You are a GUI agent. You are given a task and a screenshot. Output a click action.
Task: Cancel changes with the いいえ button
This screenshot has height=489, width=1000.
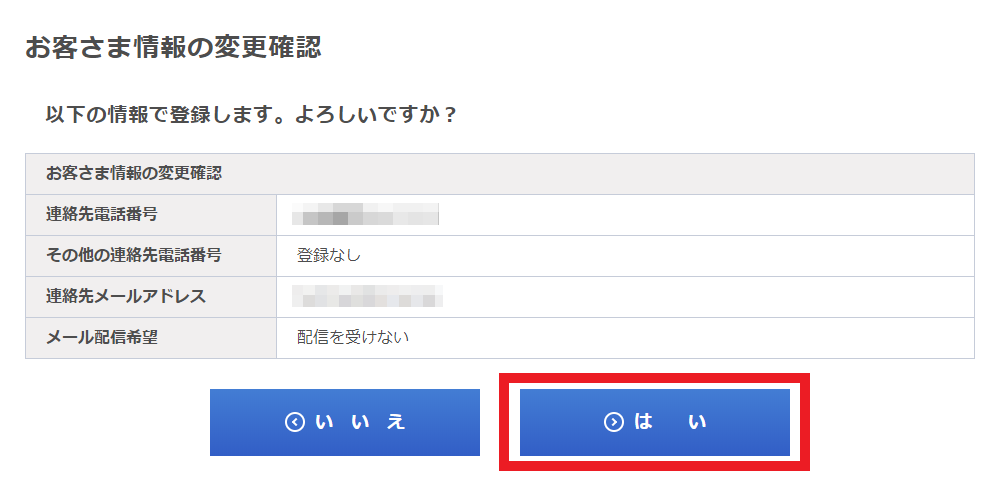(345, 422)
